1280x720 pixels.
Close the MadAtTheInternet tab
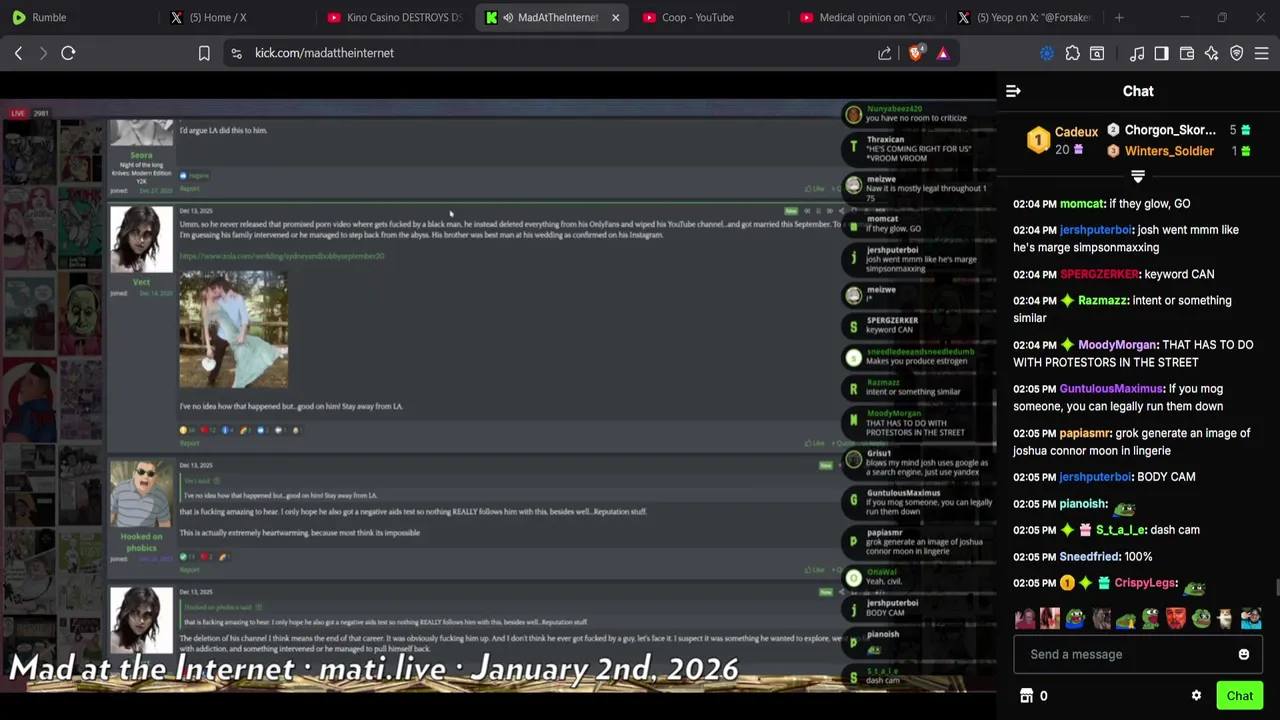(615, 17)
